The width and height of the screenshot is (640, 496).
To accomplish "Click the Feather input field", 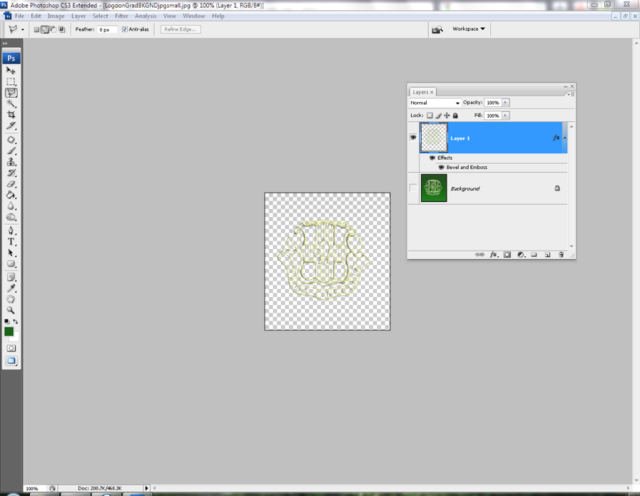I will click(107, 29).
